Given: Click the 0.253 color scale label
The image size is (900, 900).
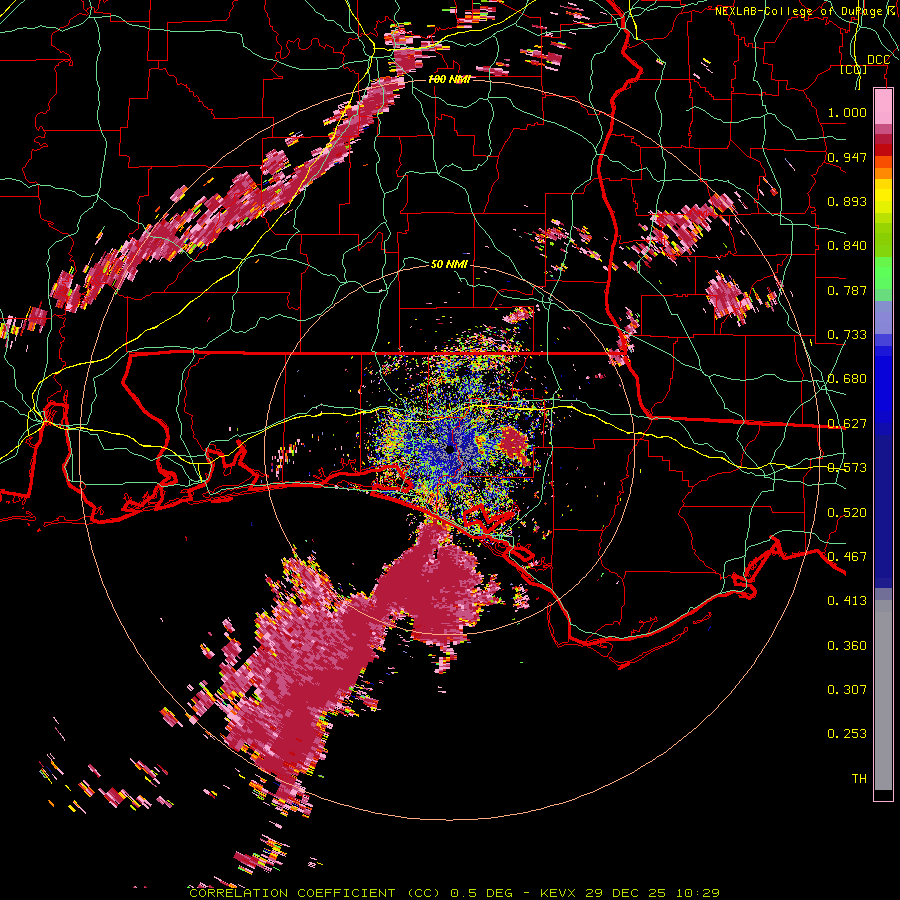Looking at the screenshot, I should [x=847, y=734].
